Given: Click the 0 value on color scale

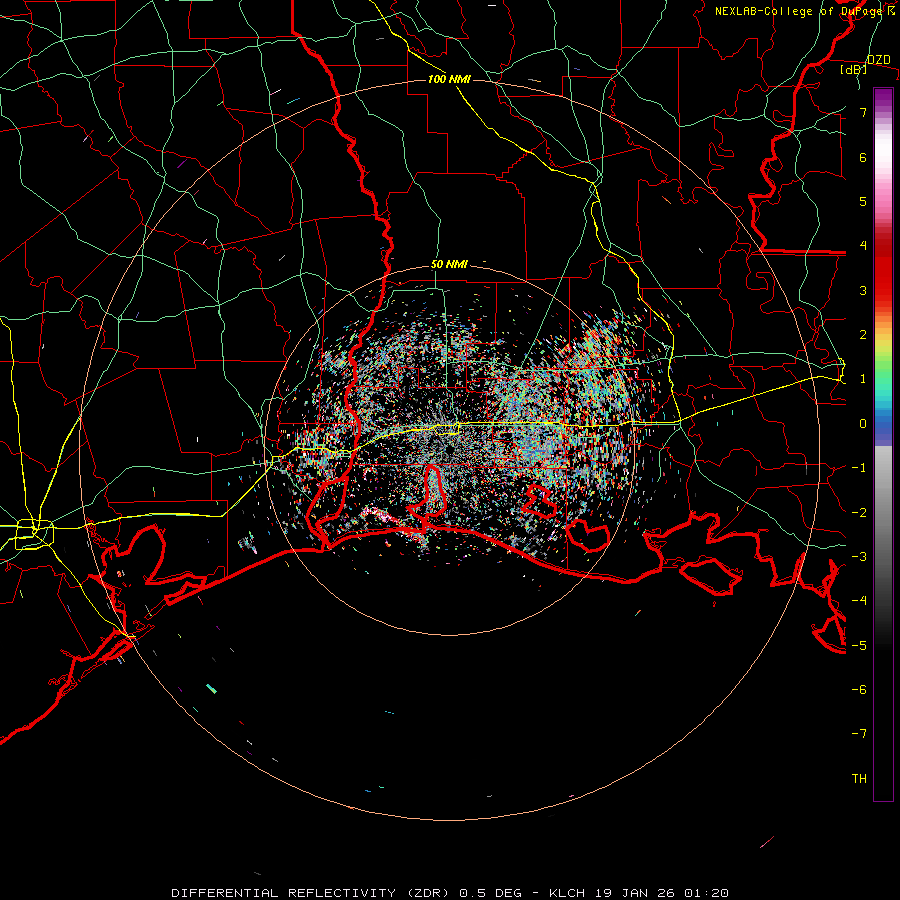Looking at the screenshot, I should (863, 424).
